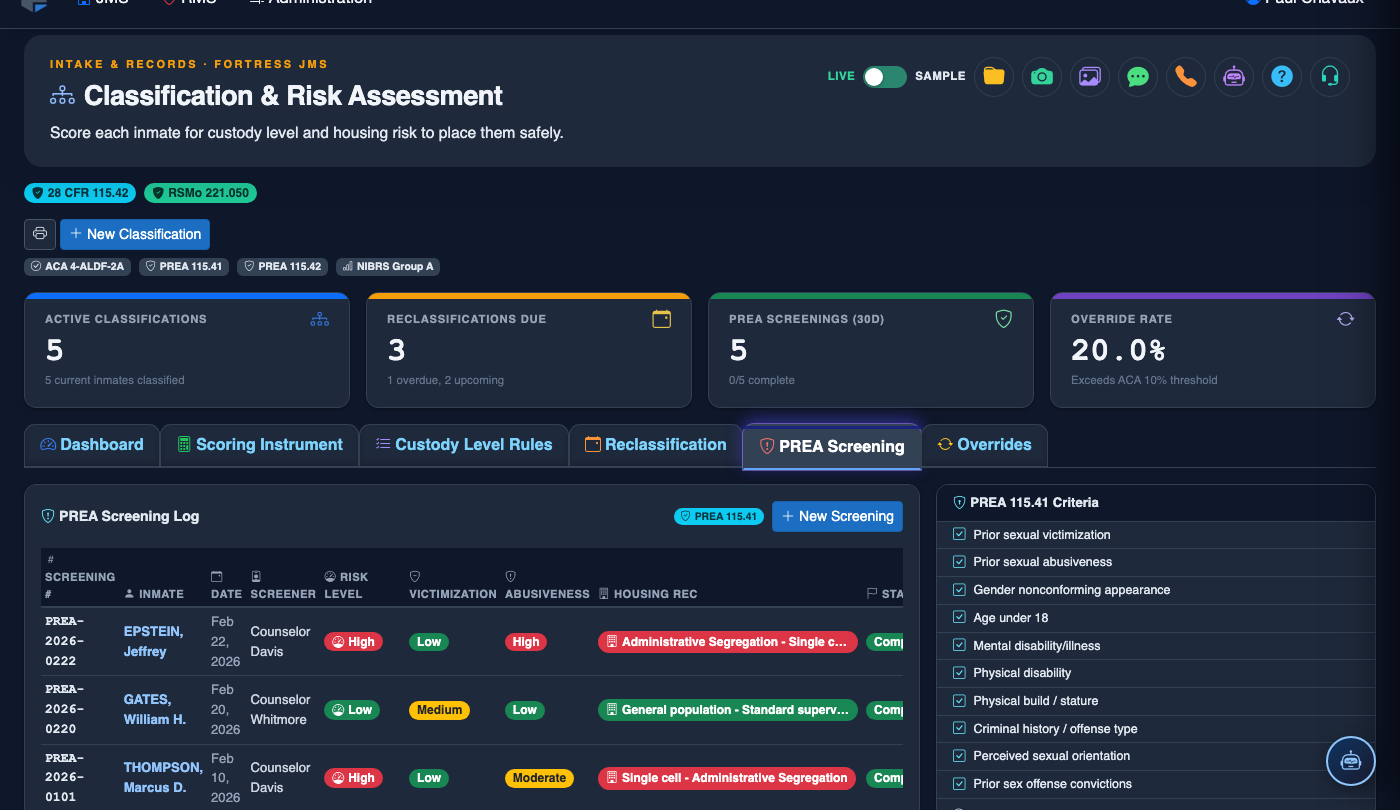This screenshot has width=1400, height=810.
Task: Uncheck Prior sexual abusiveness criterion
Action: coord(960,562)
